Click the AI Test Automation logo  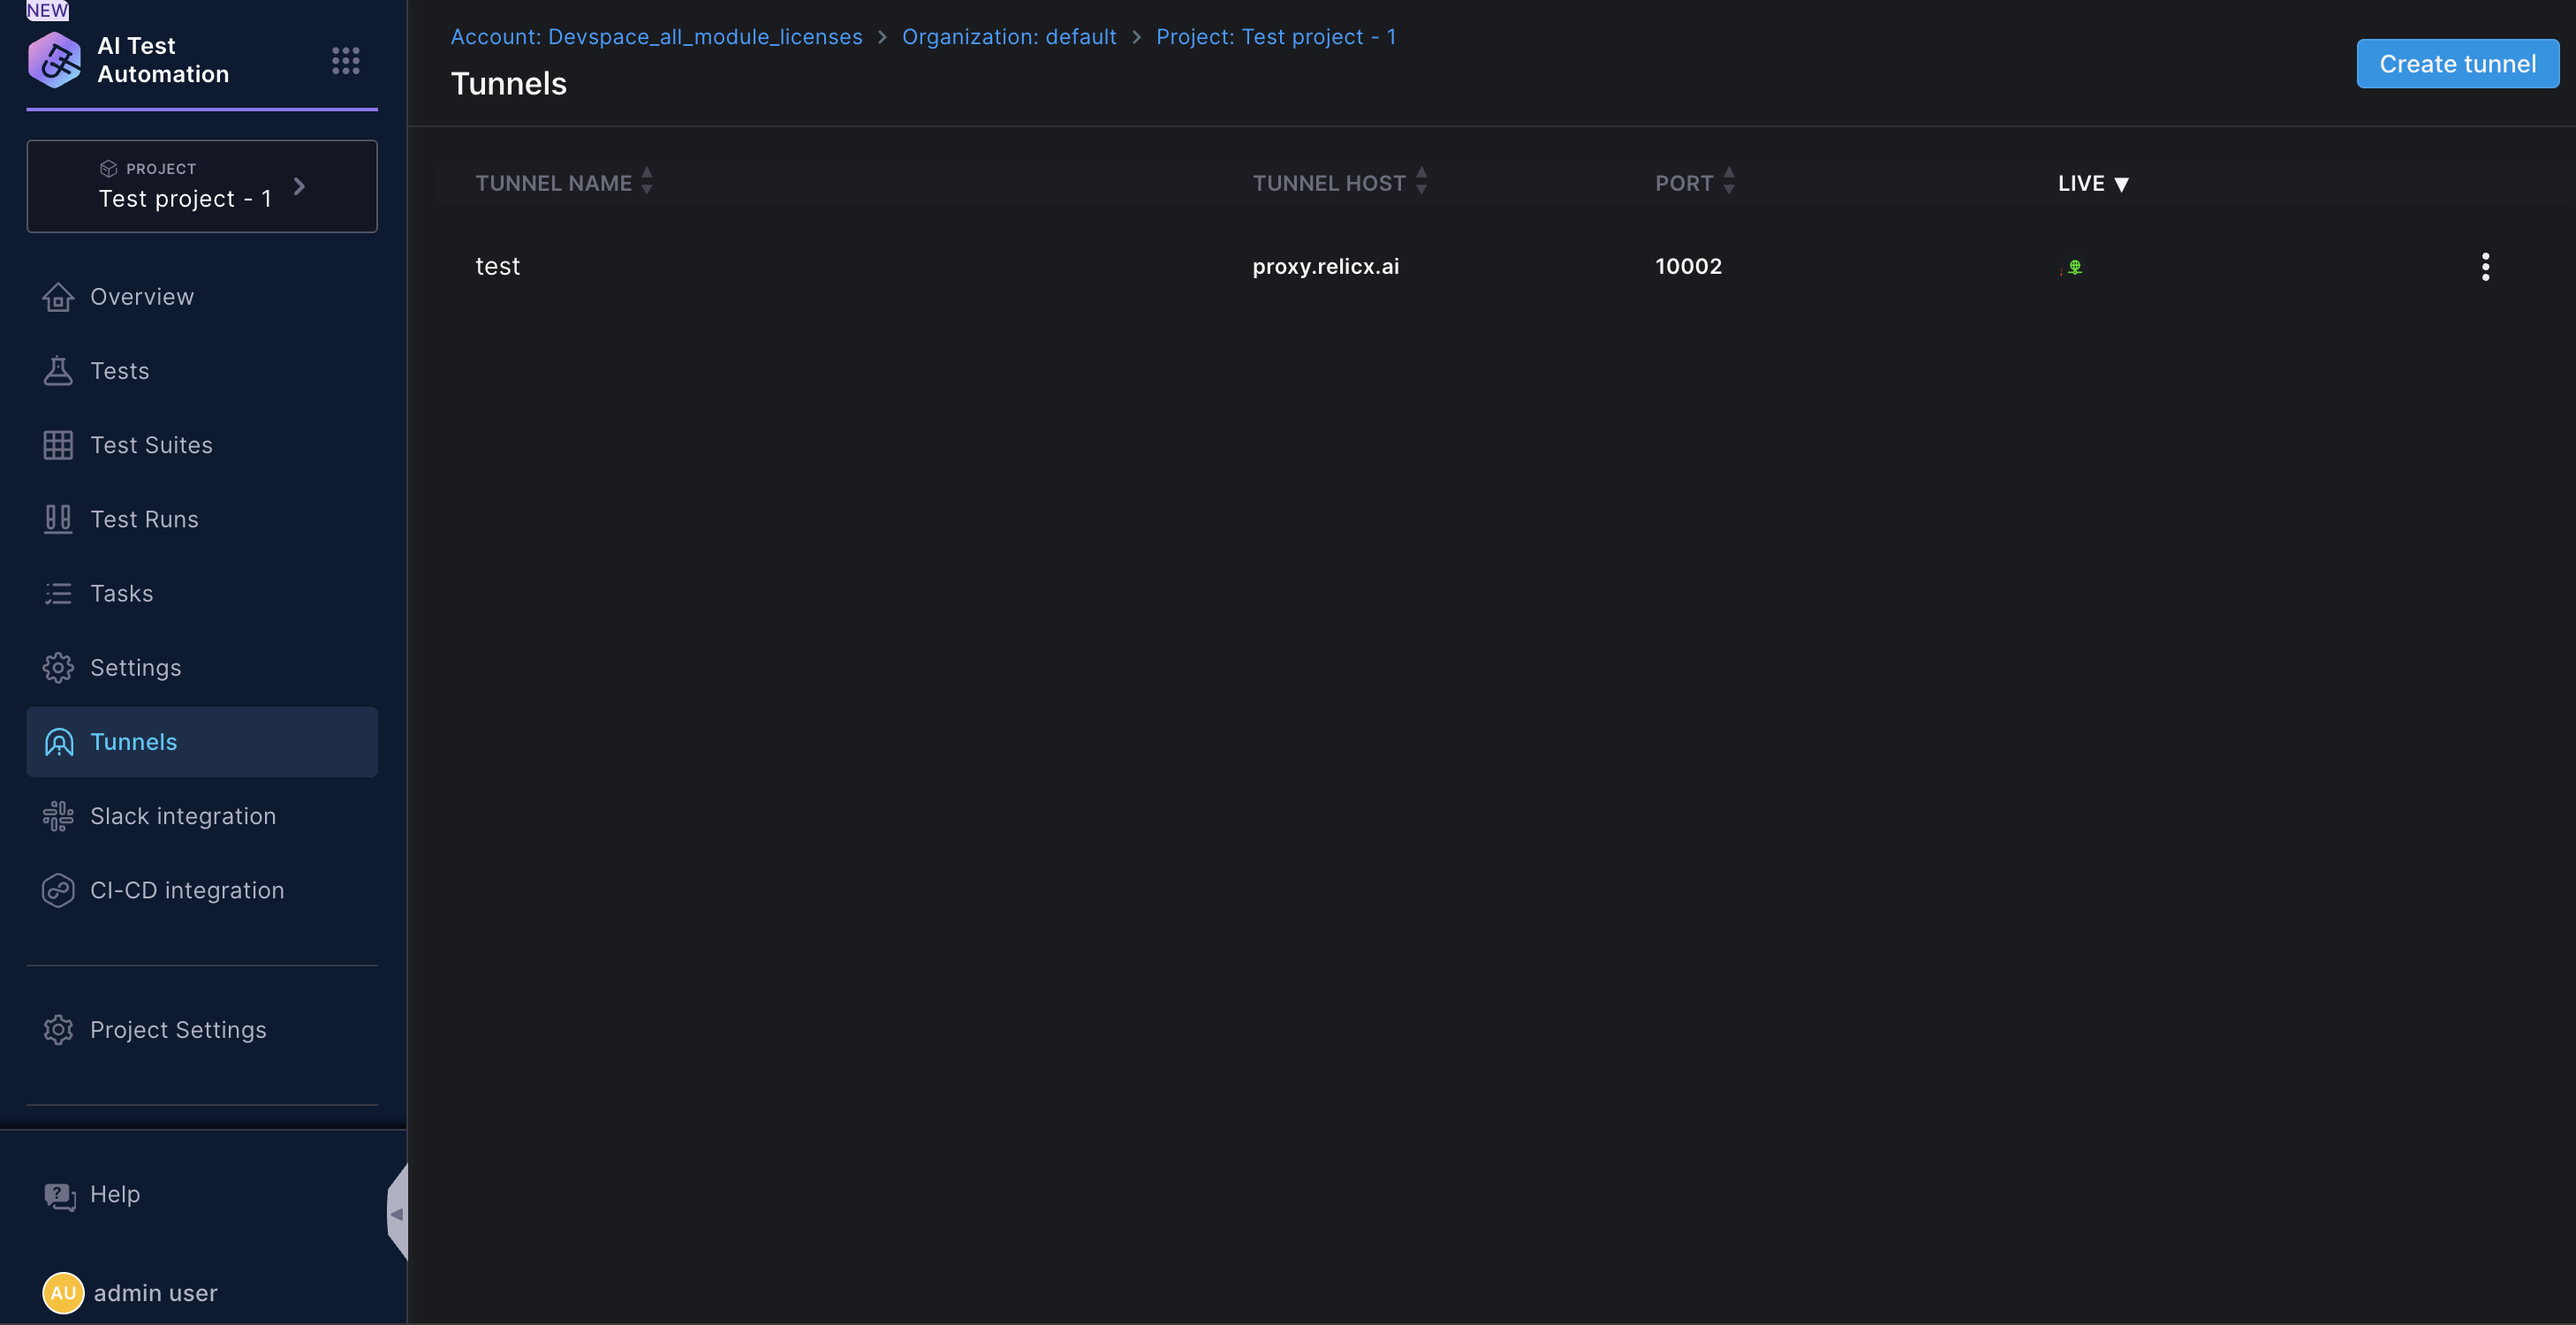click(x=55, y=60)
